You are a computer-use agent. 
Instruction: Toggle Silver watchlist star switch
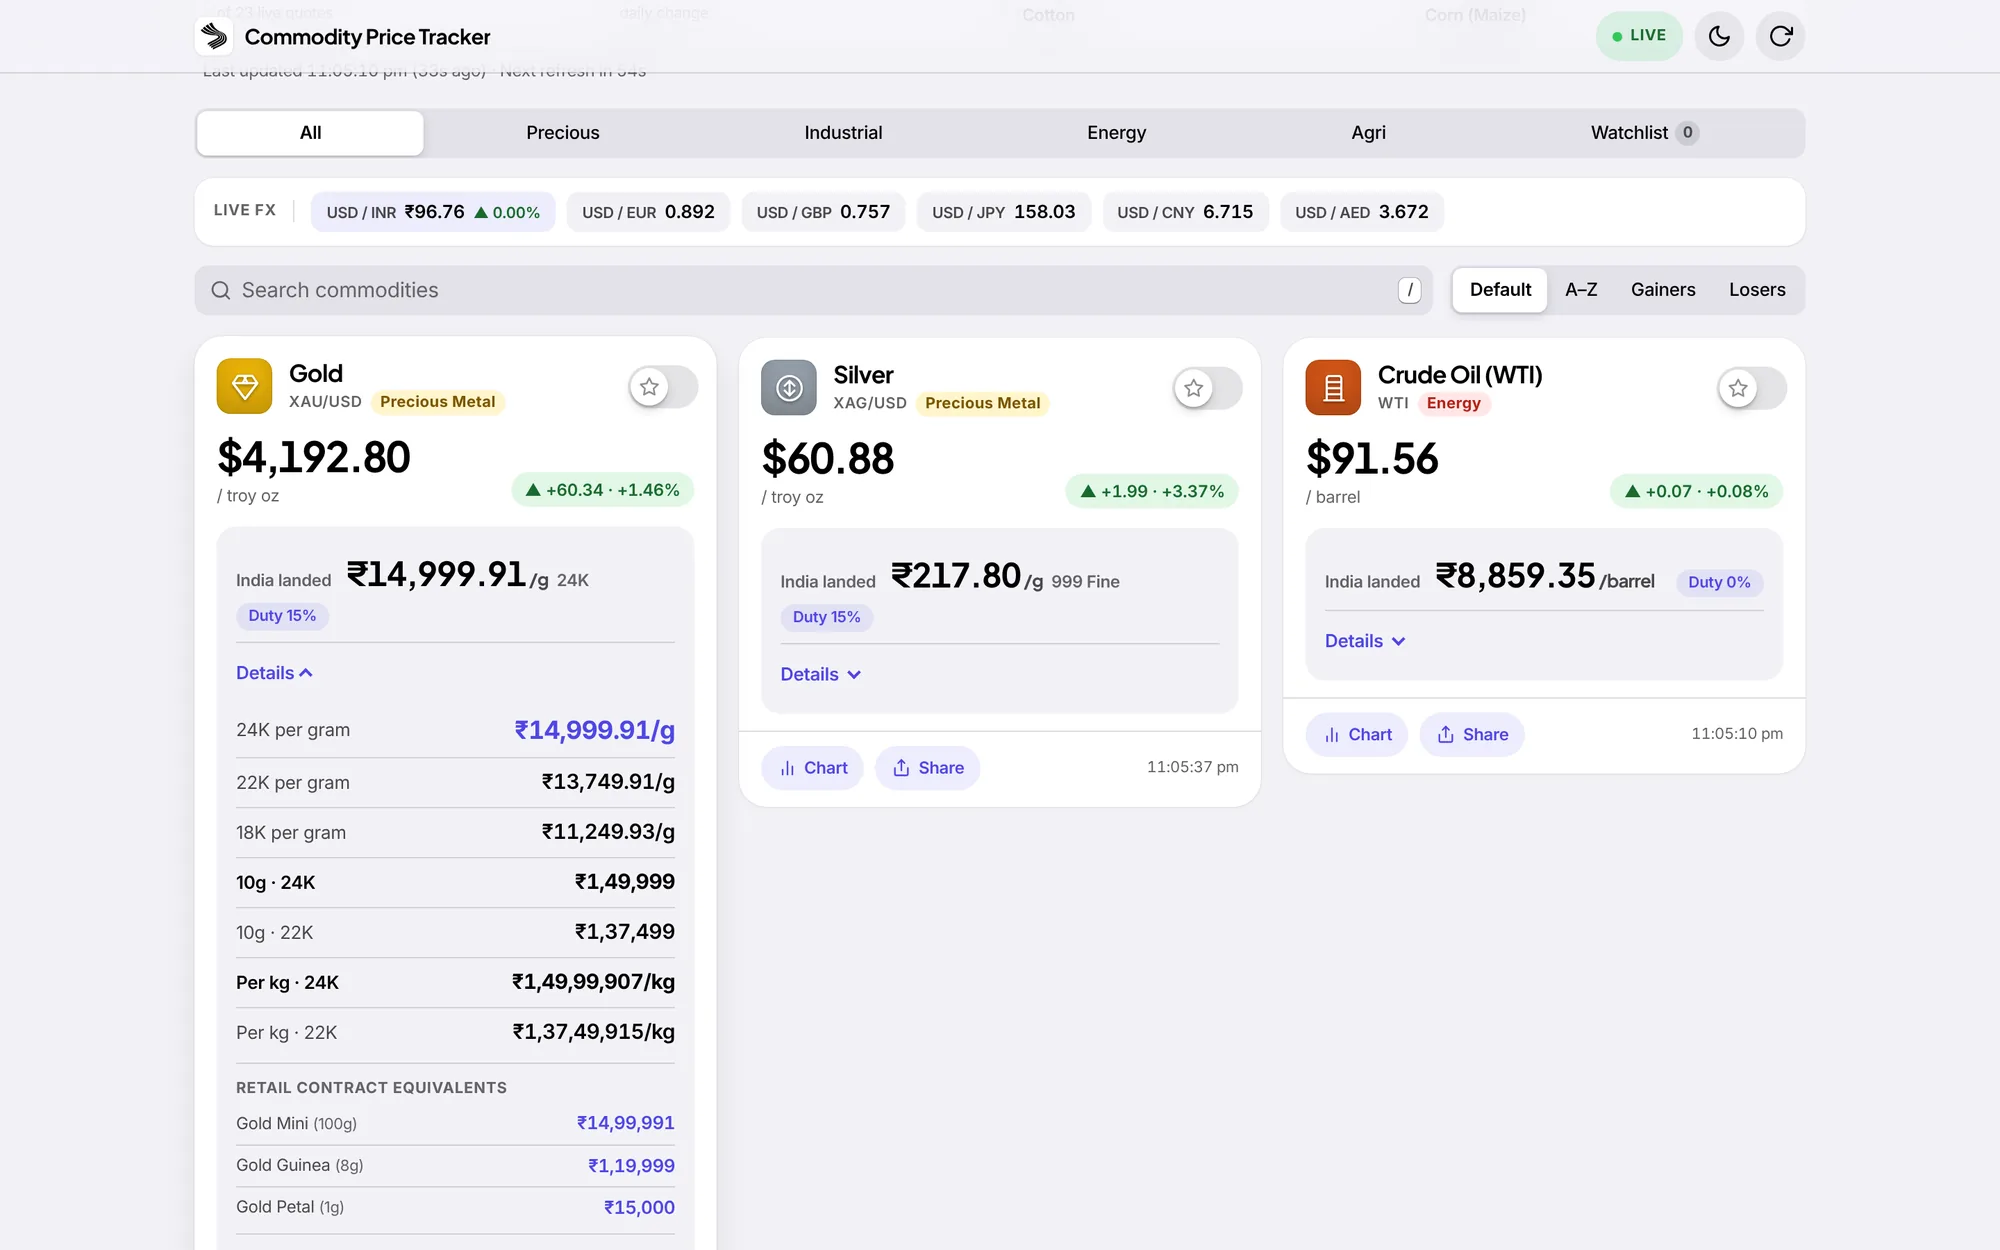(x=1207, y=388)
